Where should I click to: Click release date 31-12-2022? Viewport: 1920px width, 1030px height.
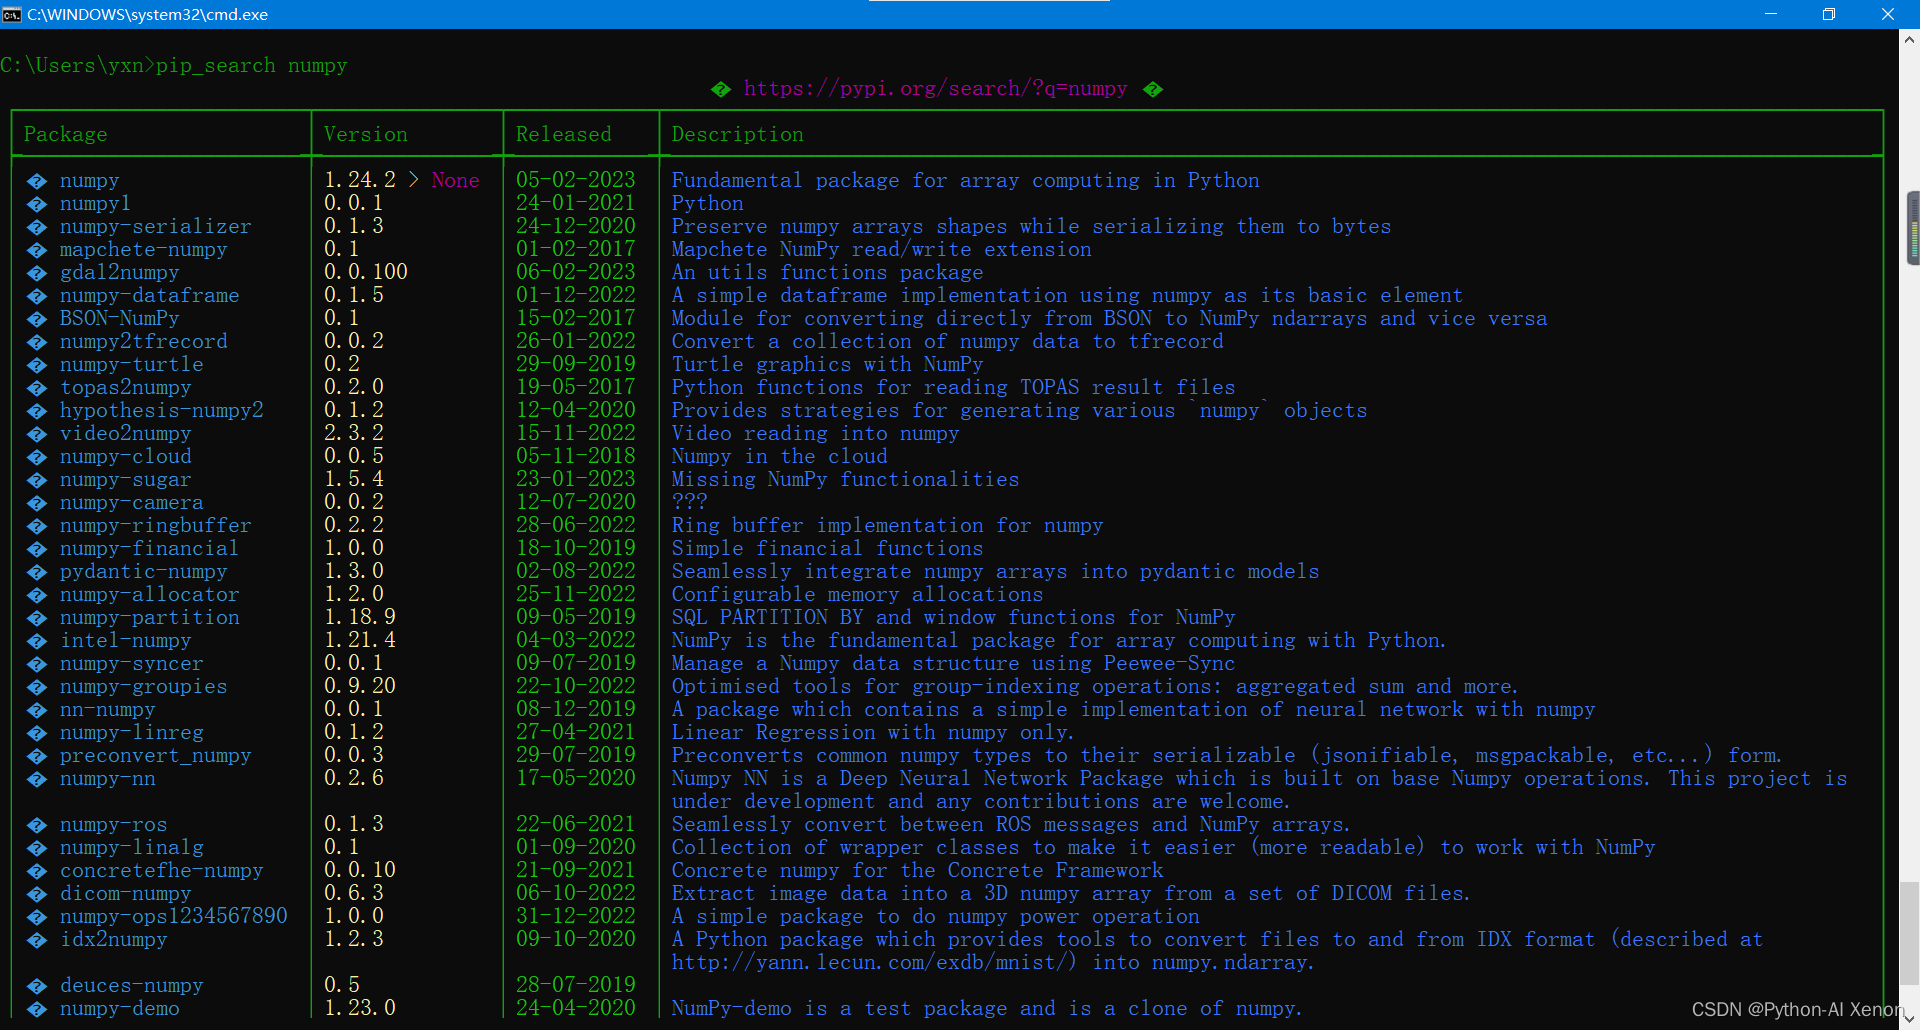[576, 916]
